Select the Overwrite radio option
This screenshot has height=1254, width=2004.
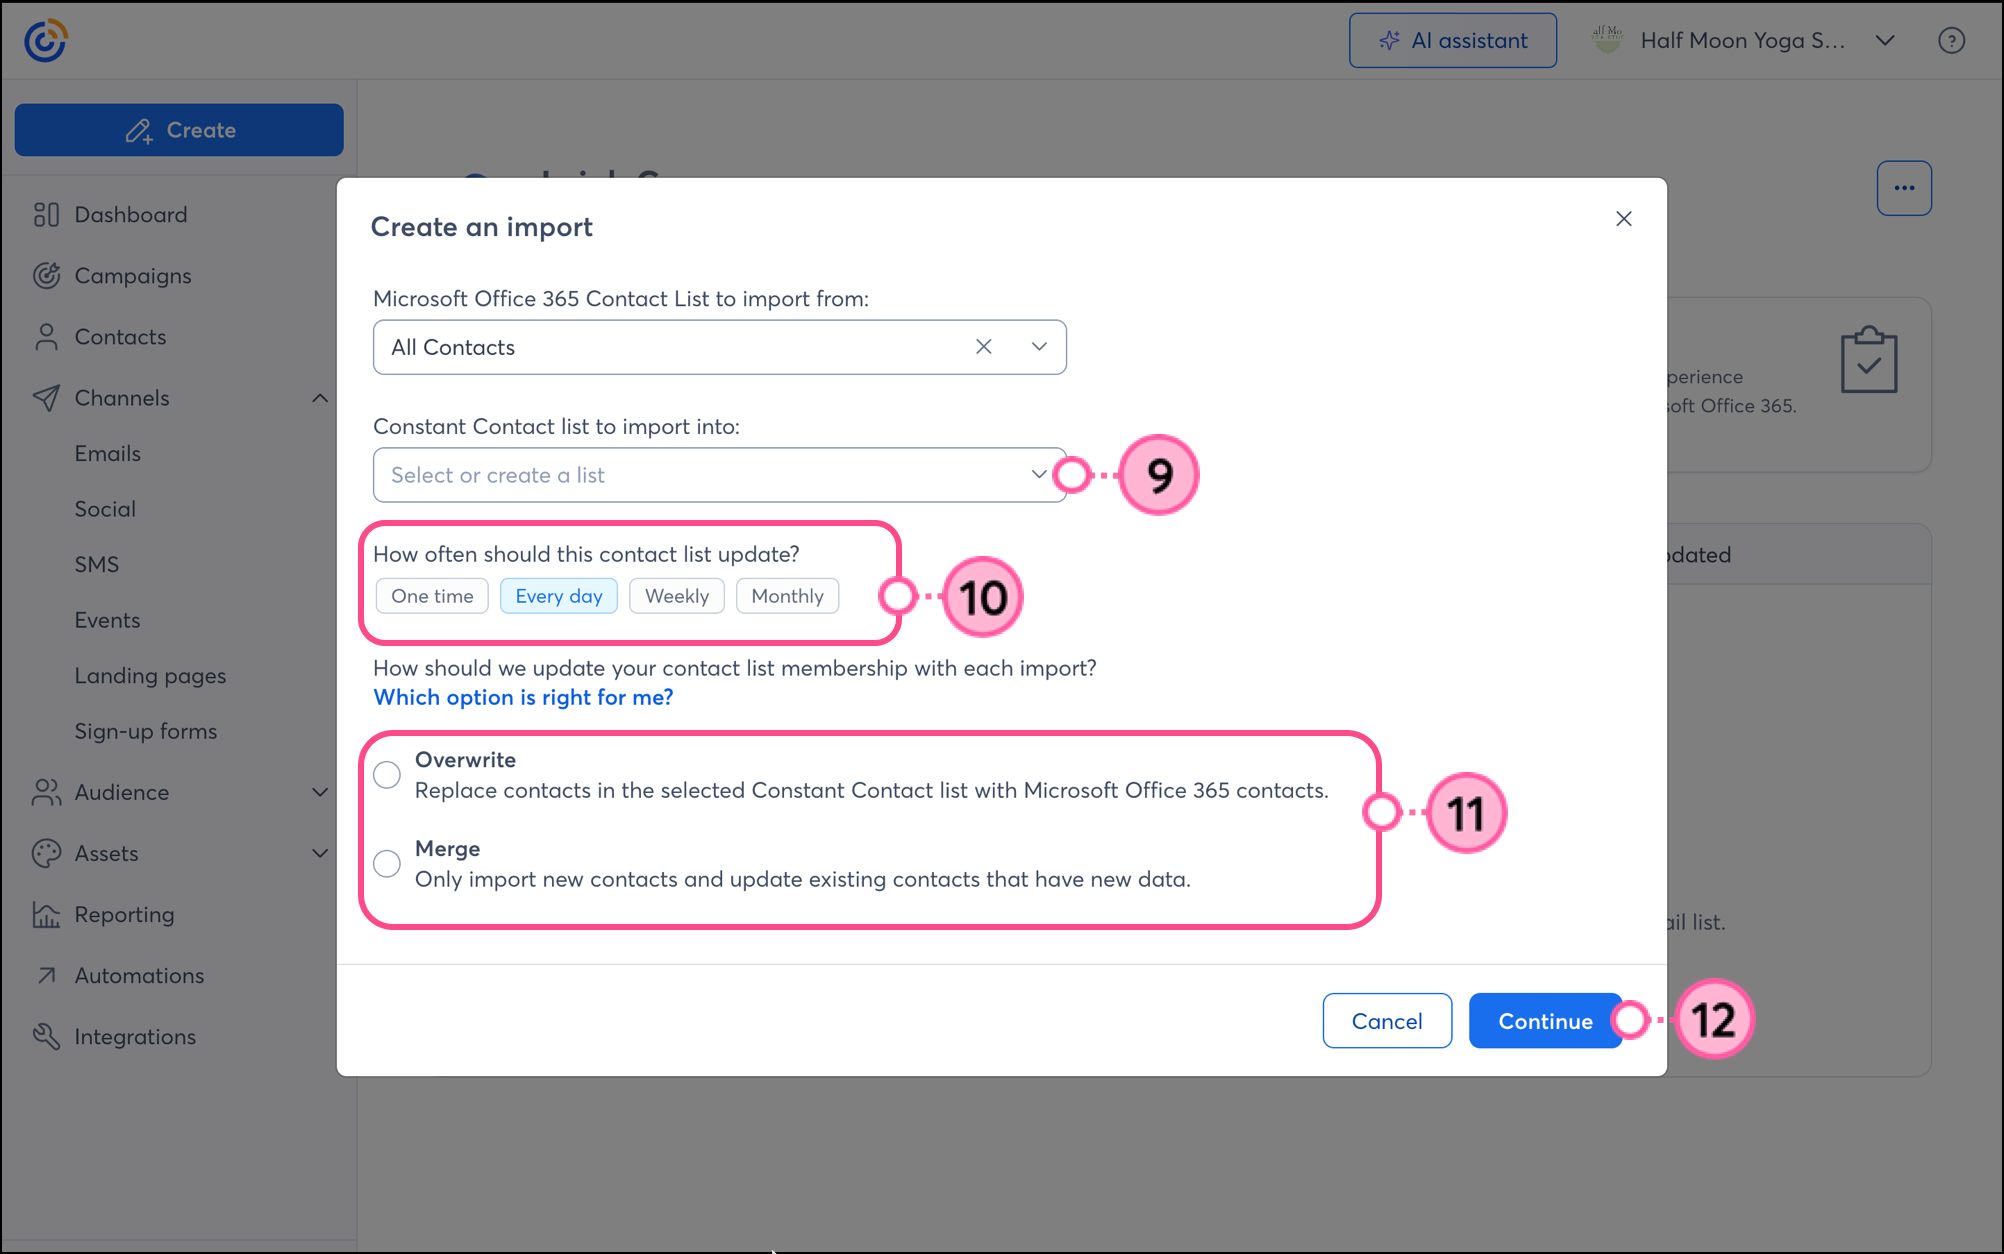point(387,775)
